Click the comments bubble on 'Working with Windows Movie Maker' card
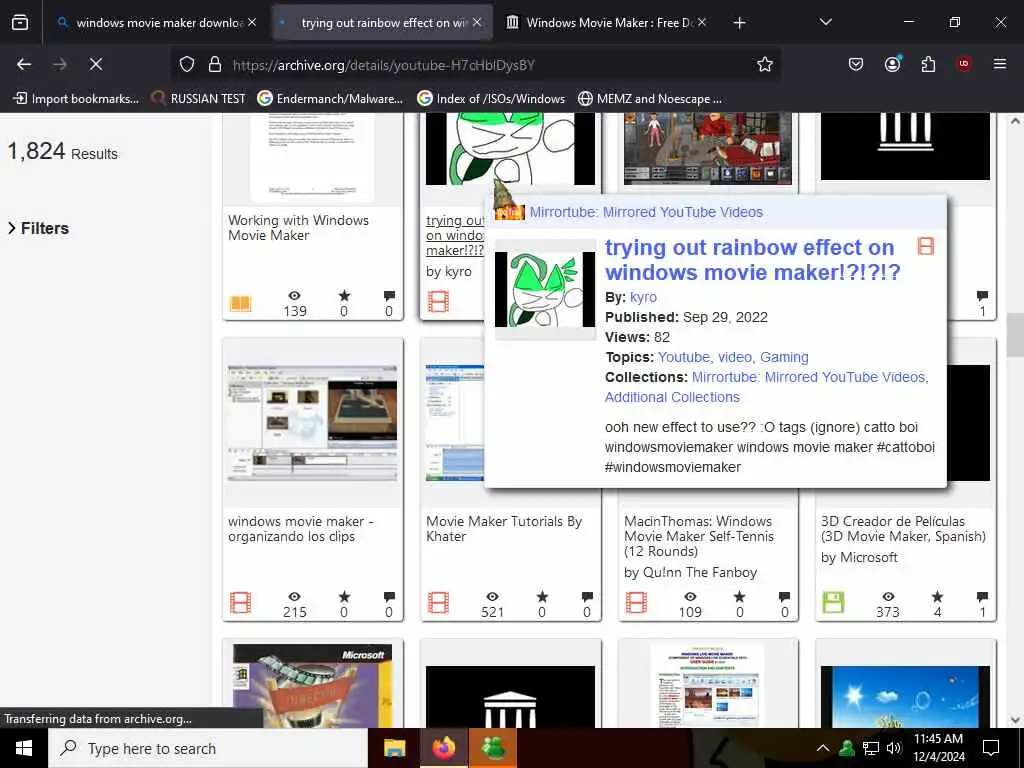Viewport: 1024px width, 768px height. coord(389,296)
